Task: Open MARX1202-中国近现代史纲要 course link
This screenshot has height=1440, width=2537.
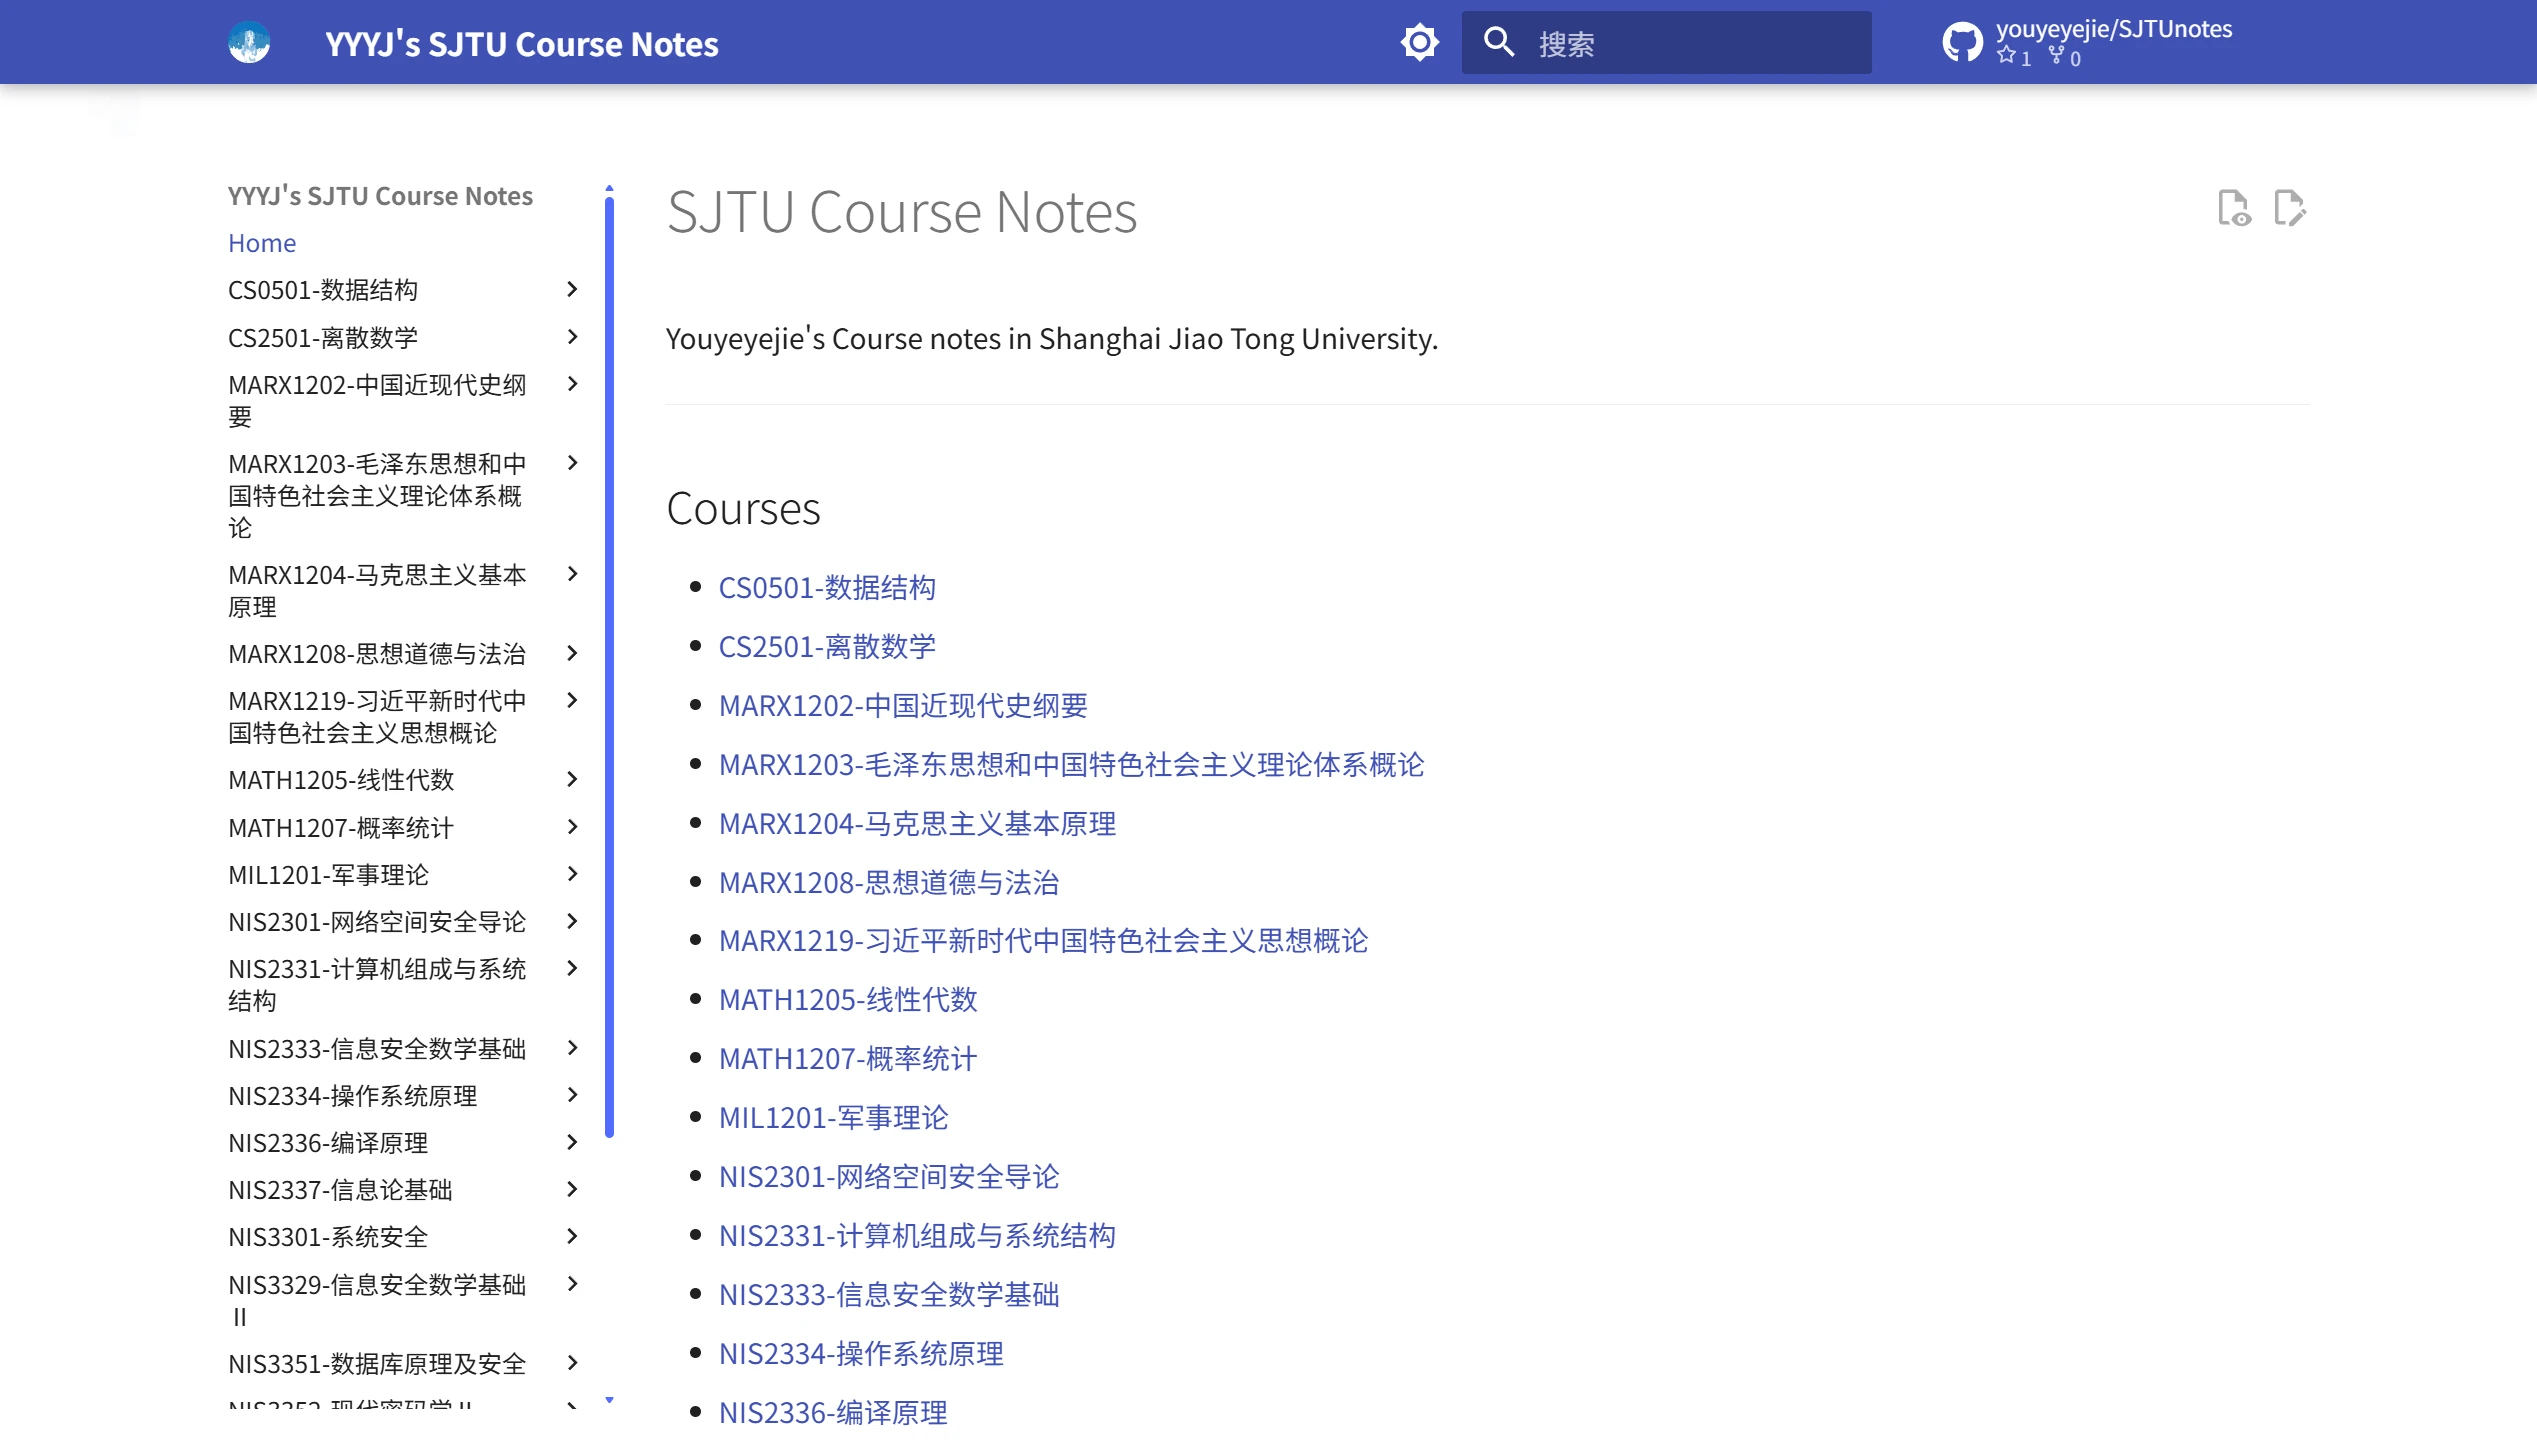Action: (903, 706)
